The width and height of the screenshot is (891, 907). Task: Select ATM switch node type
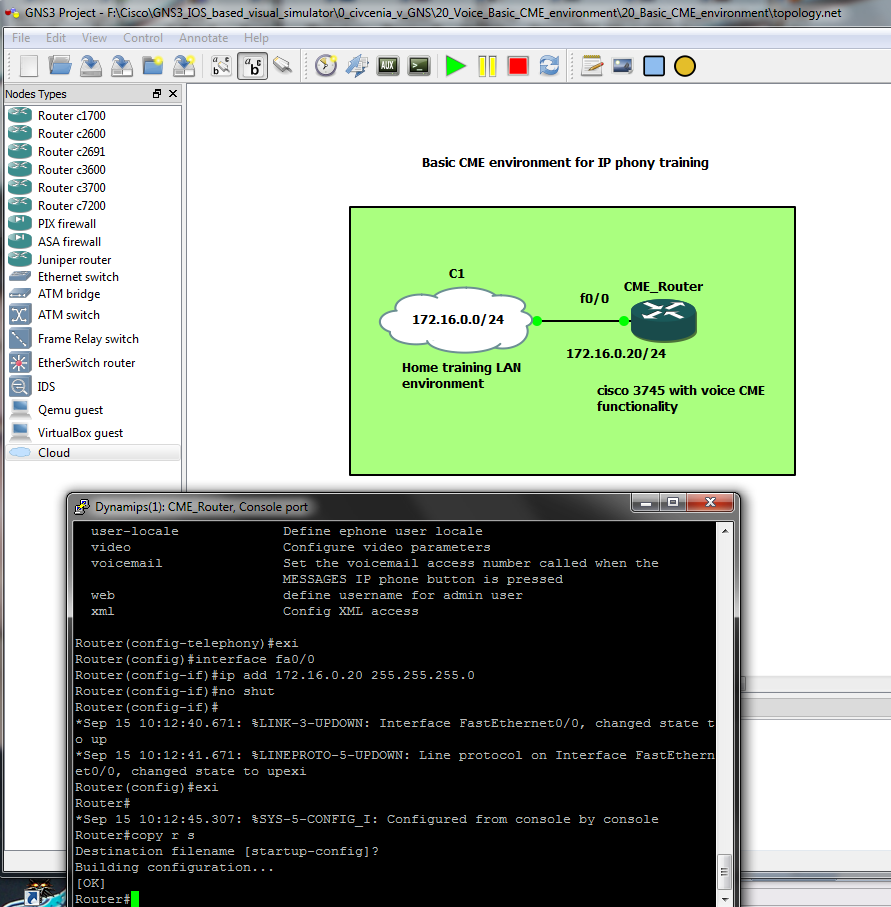(x=93, y=315)
